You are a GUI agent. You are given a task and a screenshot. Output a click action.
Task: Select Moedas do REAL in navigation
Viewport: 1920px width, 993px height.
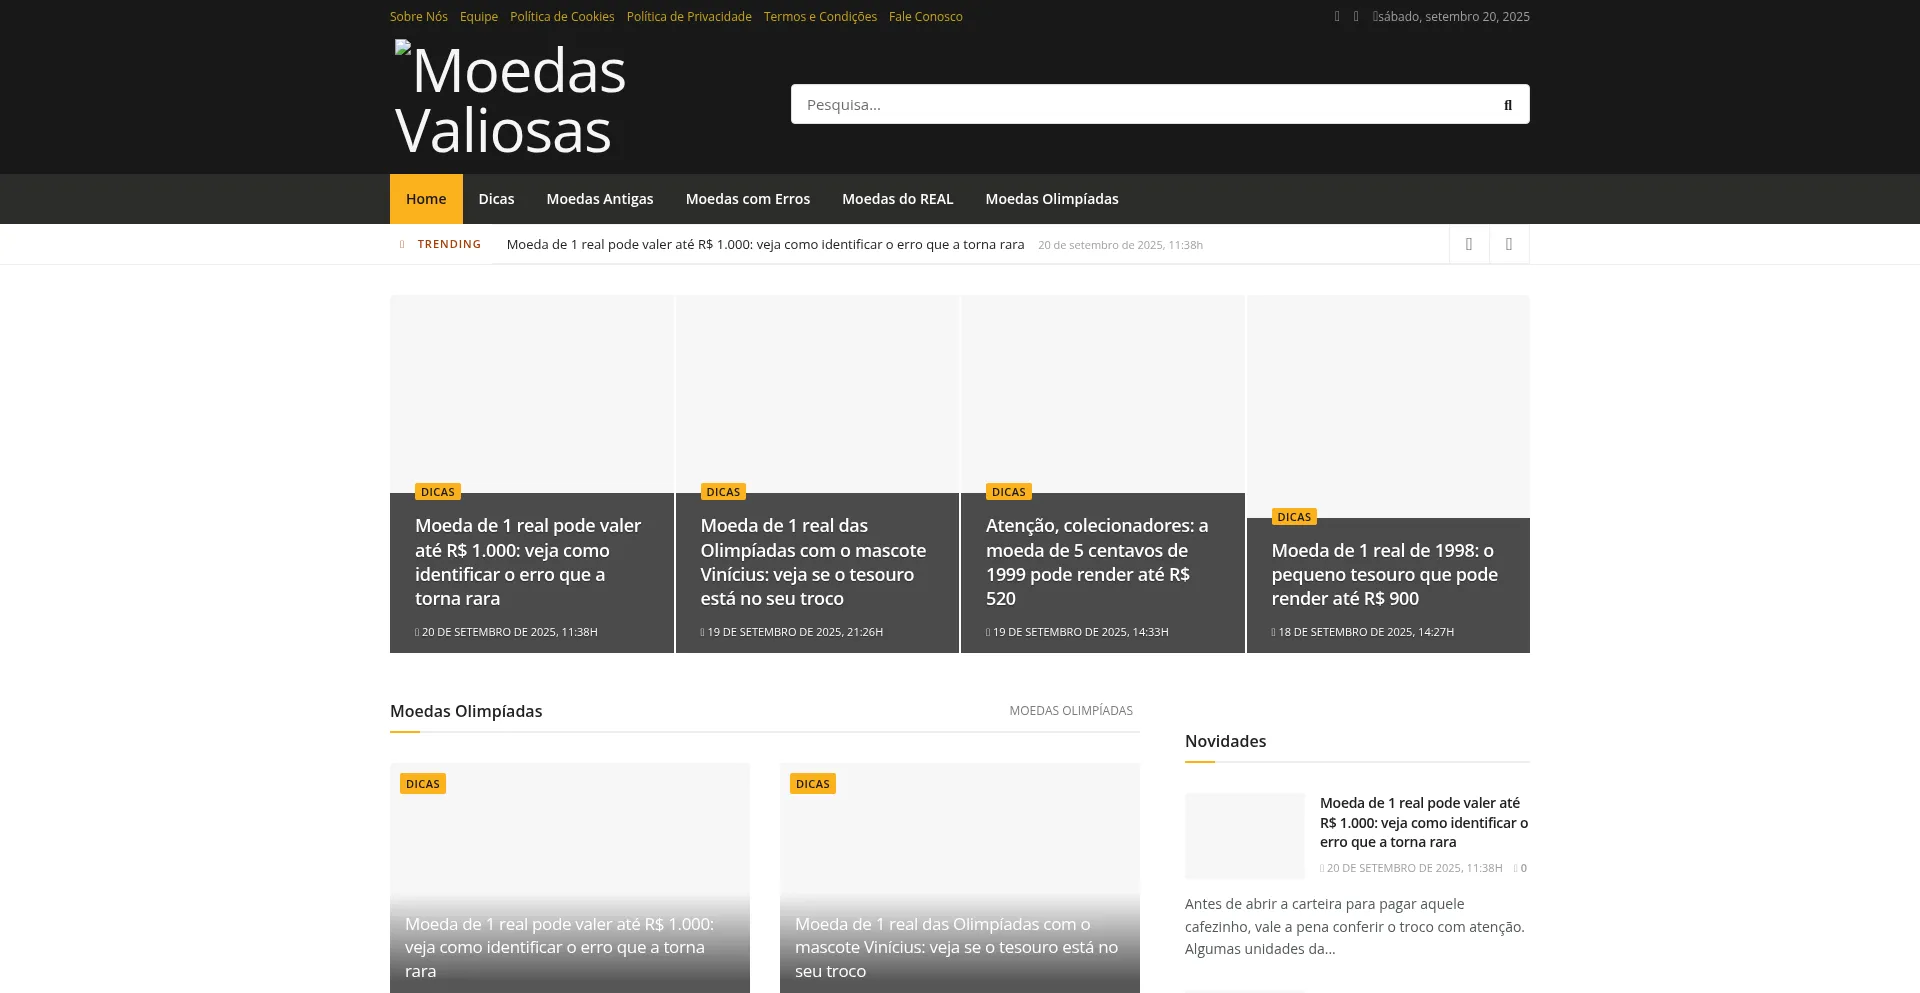click(897, 199)
